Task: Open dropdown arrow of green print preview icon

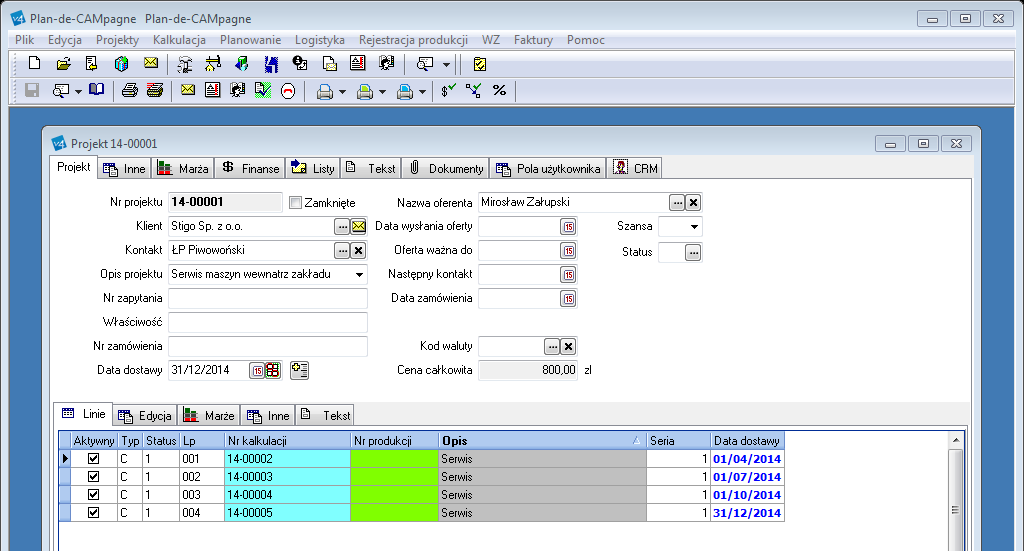Action: (x=383, y=92)
